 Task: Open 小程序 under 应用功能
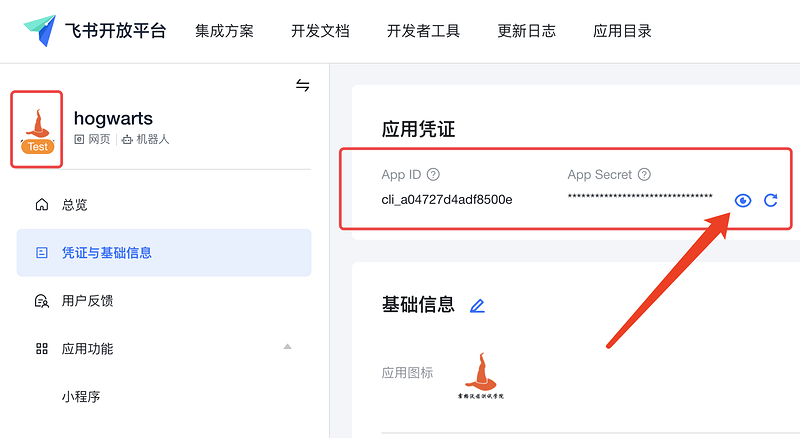tap(81, 396)
